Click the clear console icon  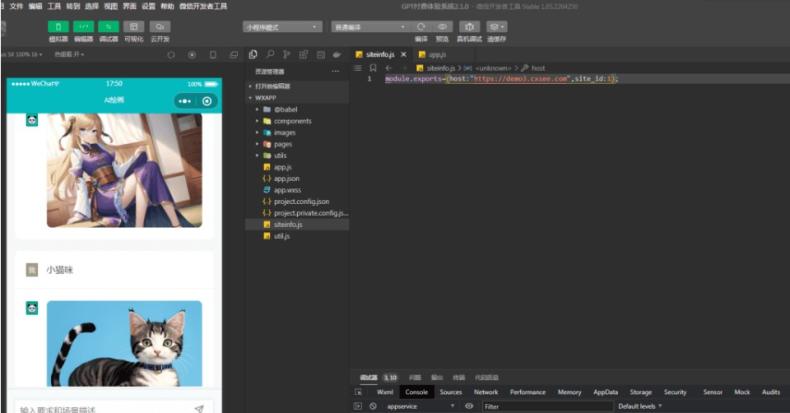(373, 406)
